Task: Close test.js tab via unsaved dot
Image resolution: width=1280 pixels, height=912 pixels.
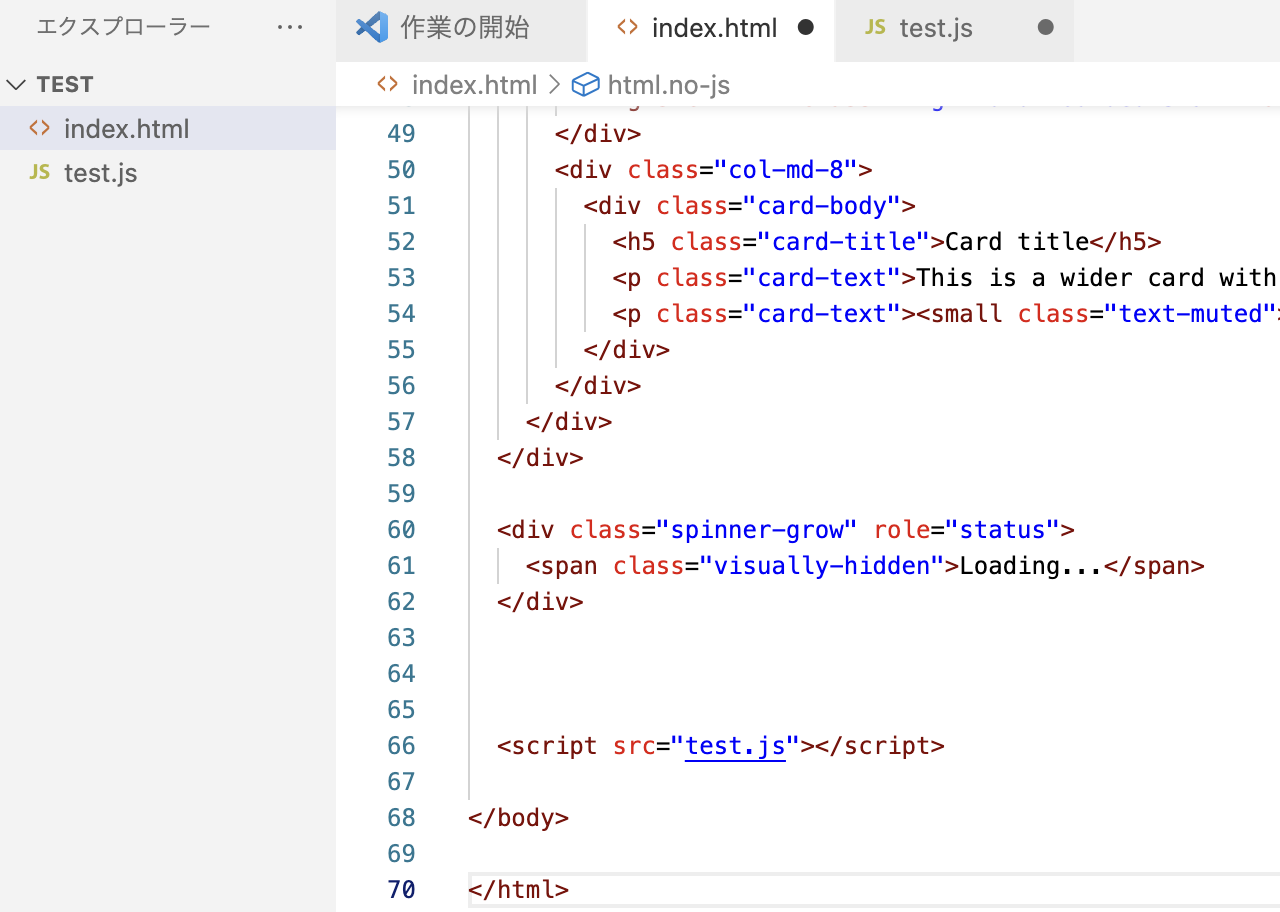Action: tap(1046, 28)
